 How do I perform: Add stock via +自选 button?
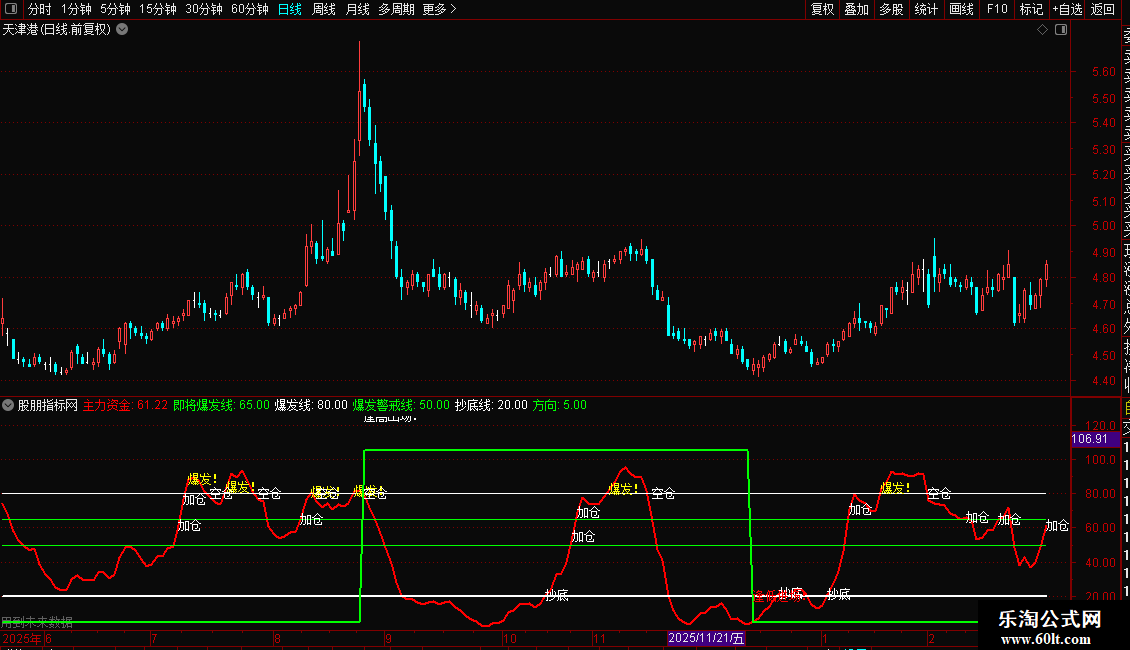(x=1067, y=9)
